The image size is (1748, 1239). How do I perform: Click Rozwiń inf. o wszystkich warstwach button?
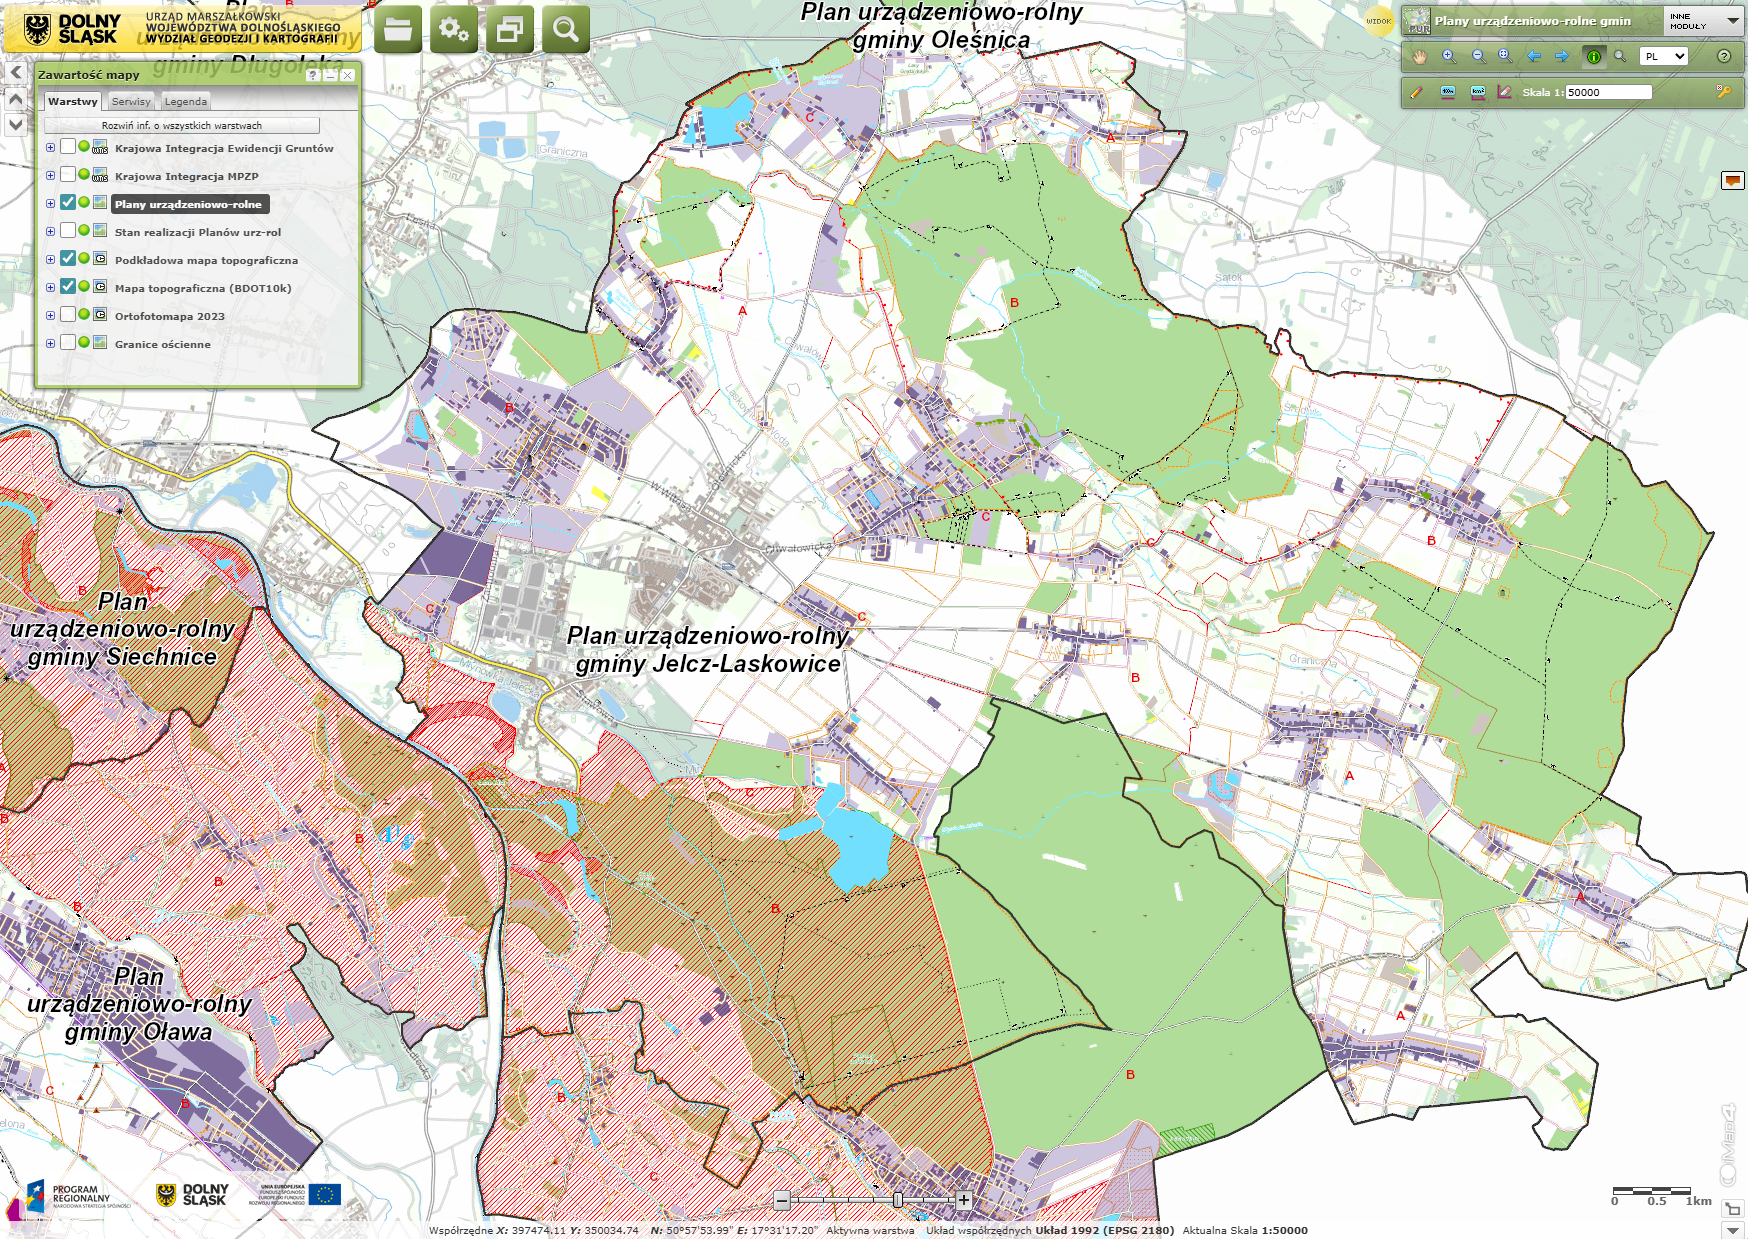coord(182,126)
